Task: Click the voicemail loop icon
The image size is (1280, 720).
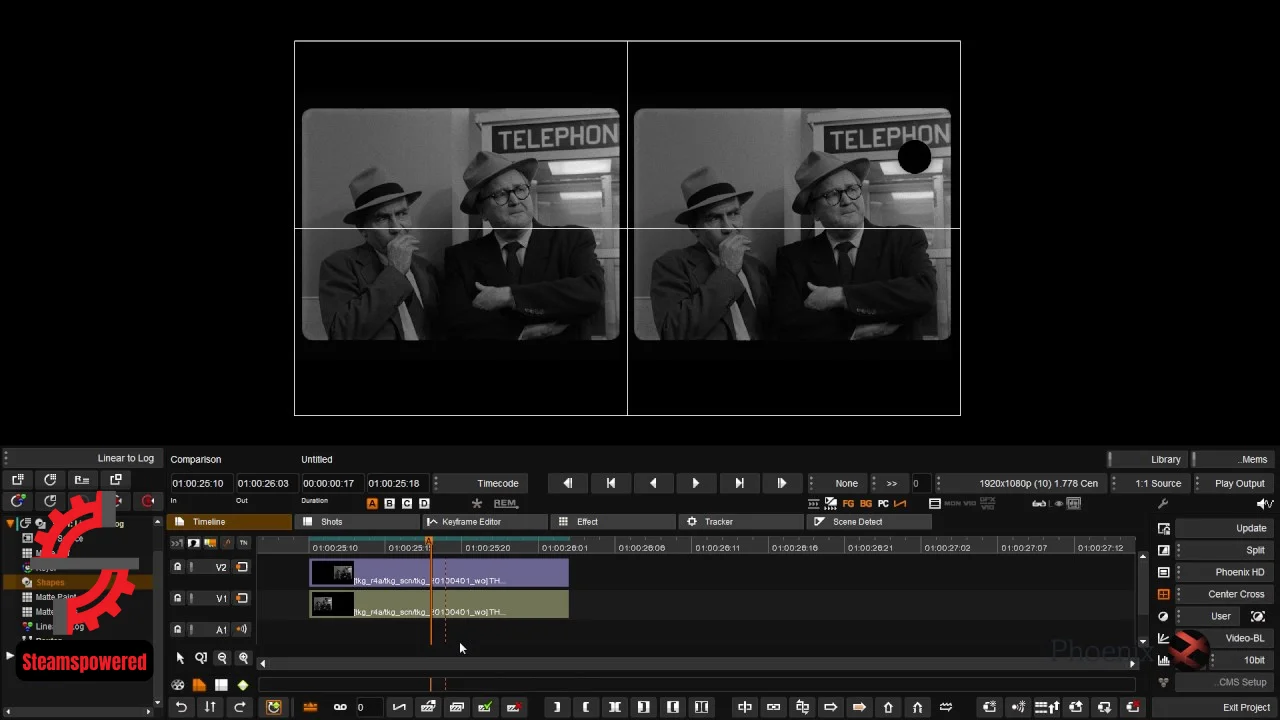Action: (340, 707)
